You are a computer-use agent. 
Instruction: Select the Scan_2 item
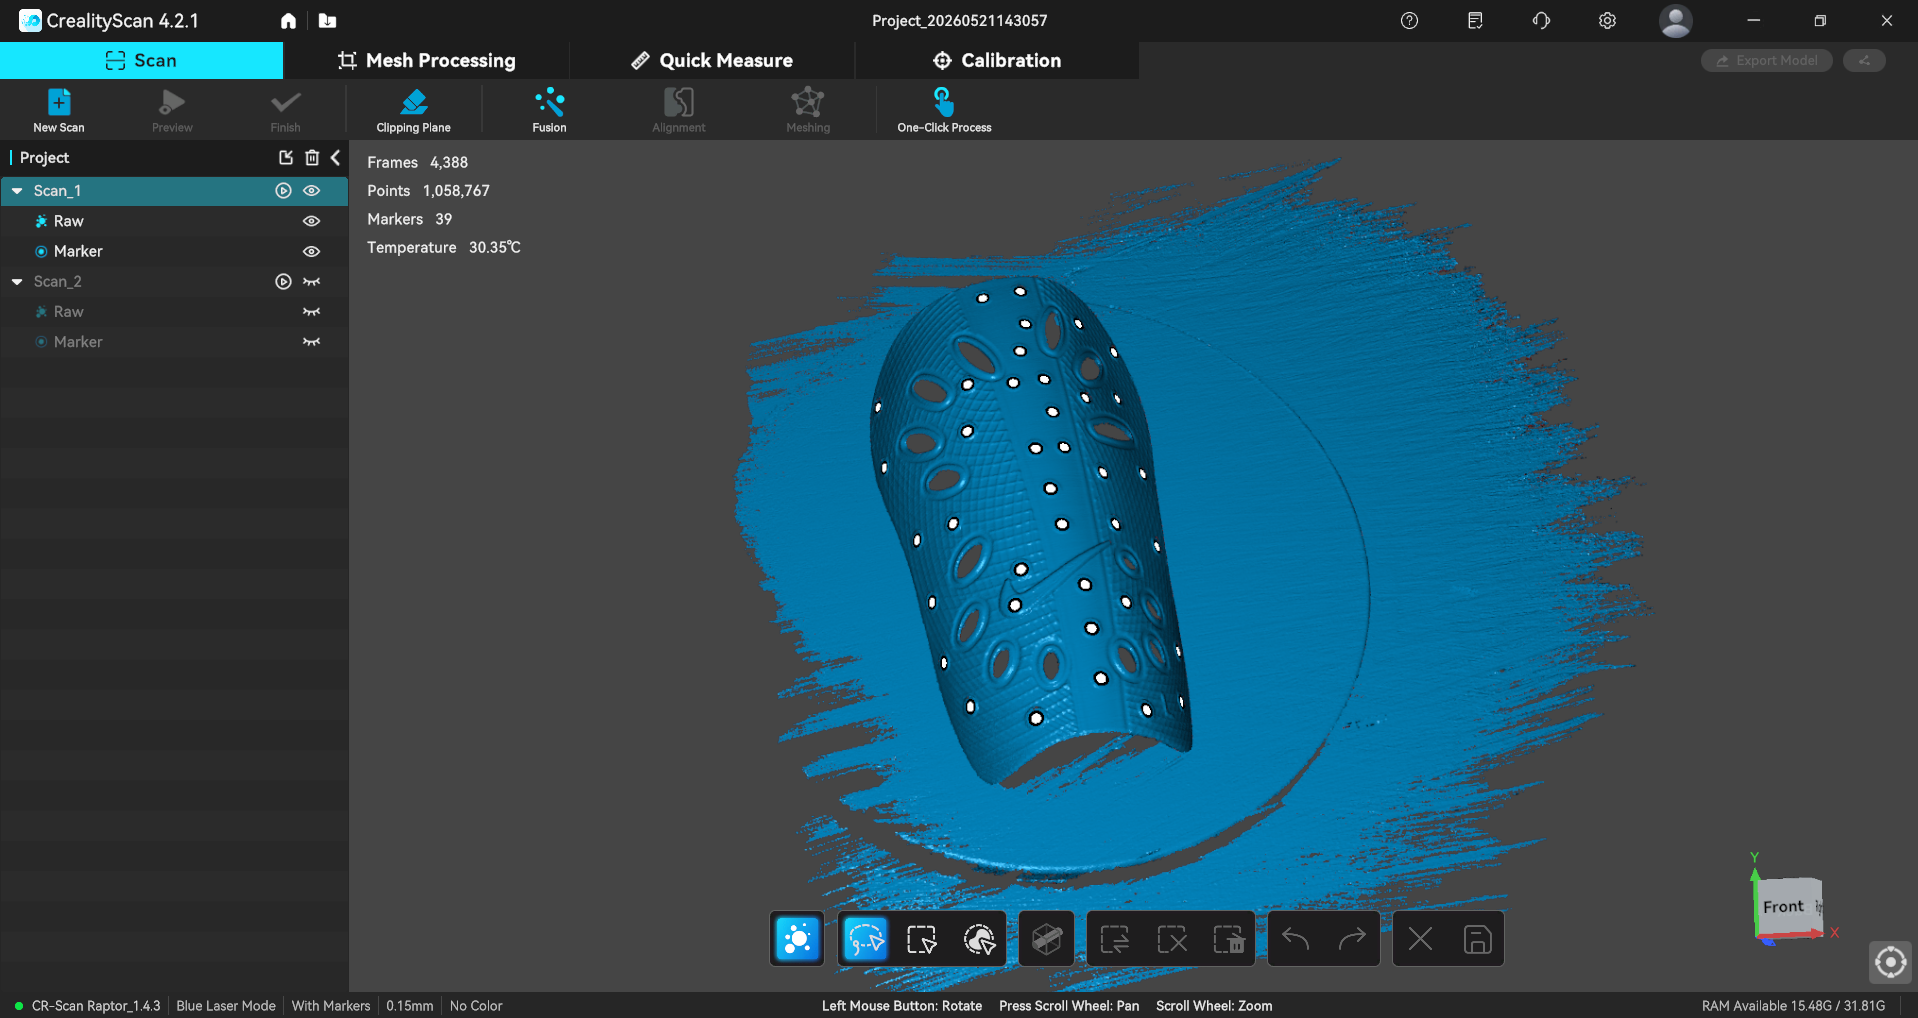point(174,282)
